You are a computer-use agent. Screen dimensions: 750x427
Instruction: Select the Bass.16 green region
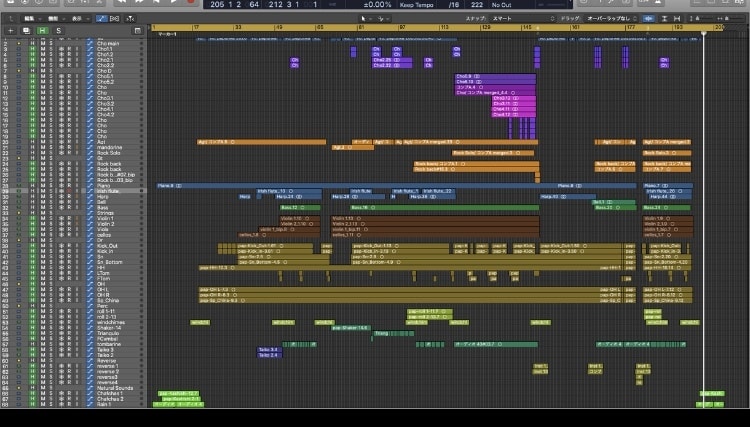444,208
